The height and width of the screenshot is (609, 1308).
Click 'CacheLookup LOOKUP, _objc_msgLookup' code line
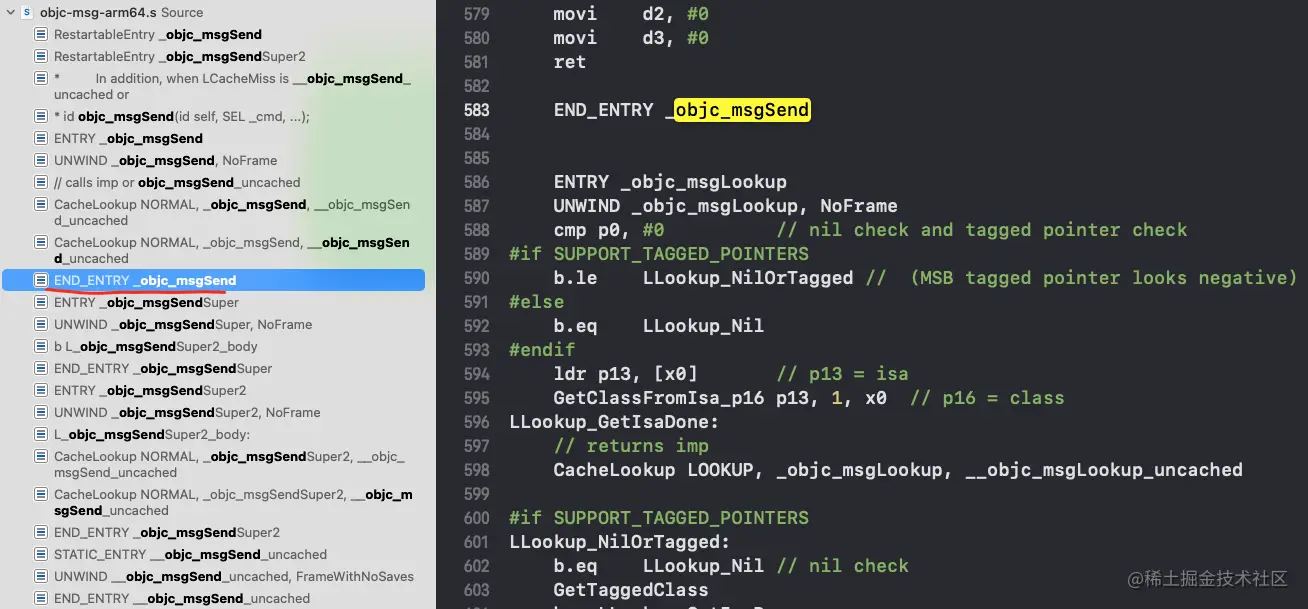(898, 470)
